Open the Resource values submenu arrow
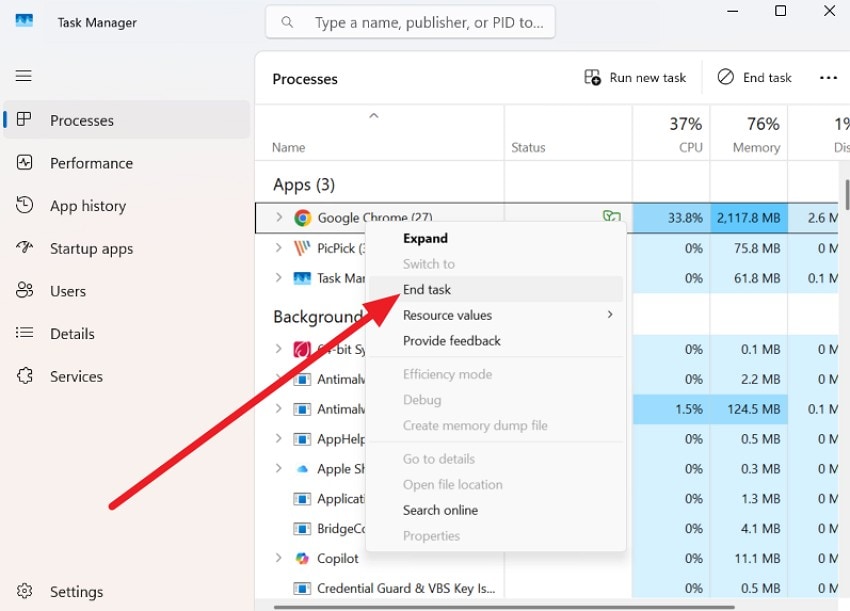This screenshot has width=850, height=611. [x=610, y=314]
